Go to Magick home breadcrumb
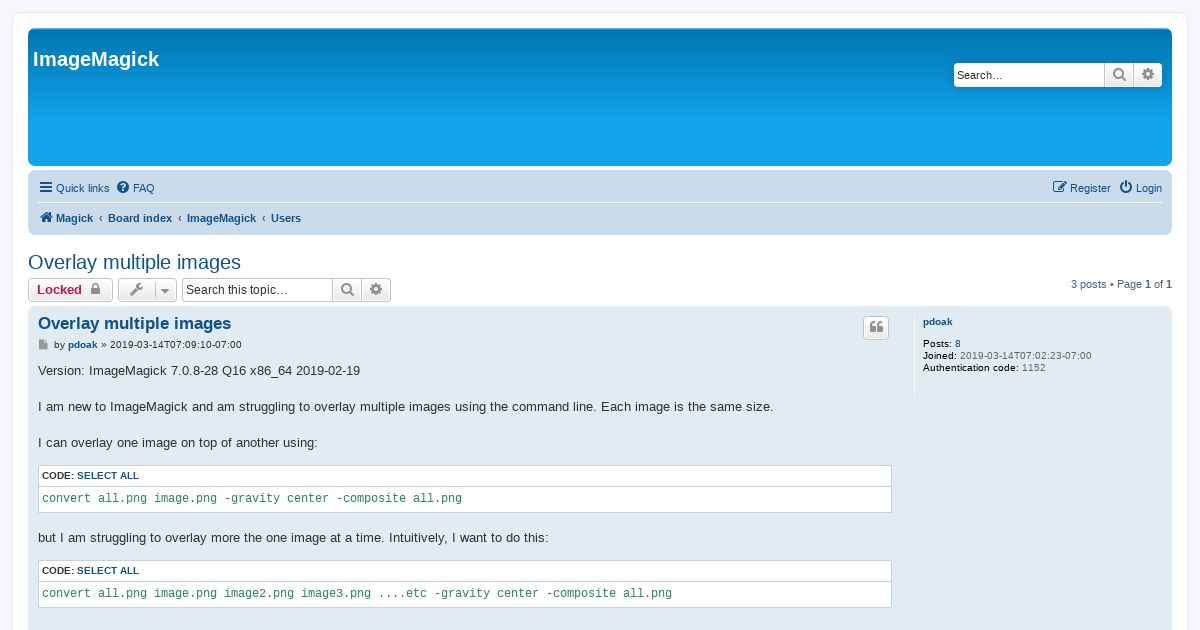Screen dimensions: 1200x630 pos(66,218)
